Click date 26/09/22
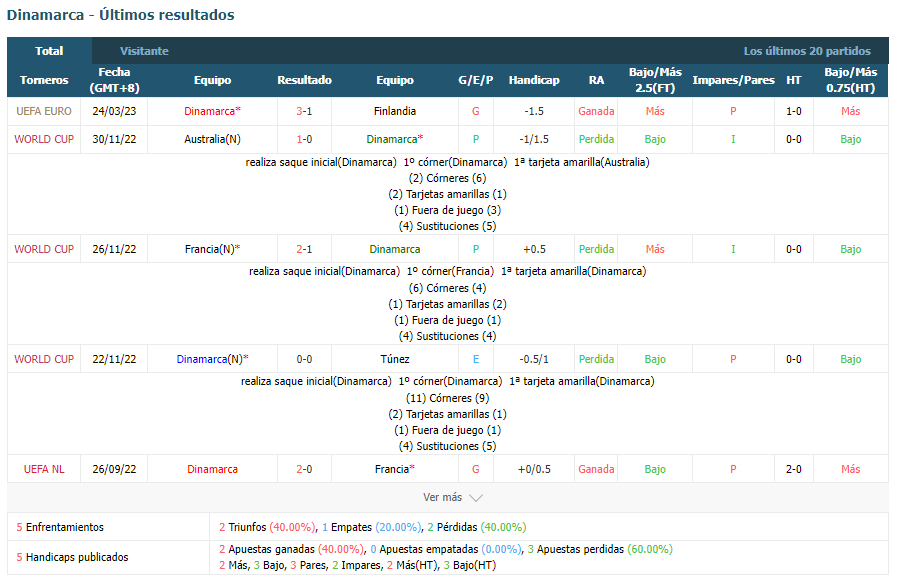Screen dimensions: 901x583 click(x=114, y=469)
